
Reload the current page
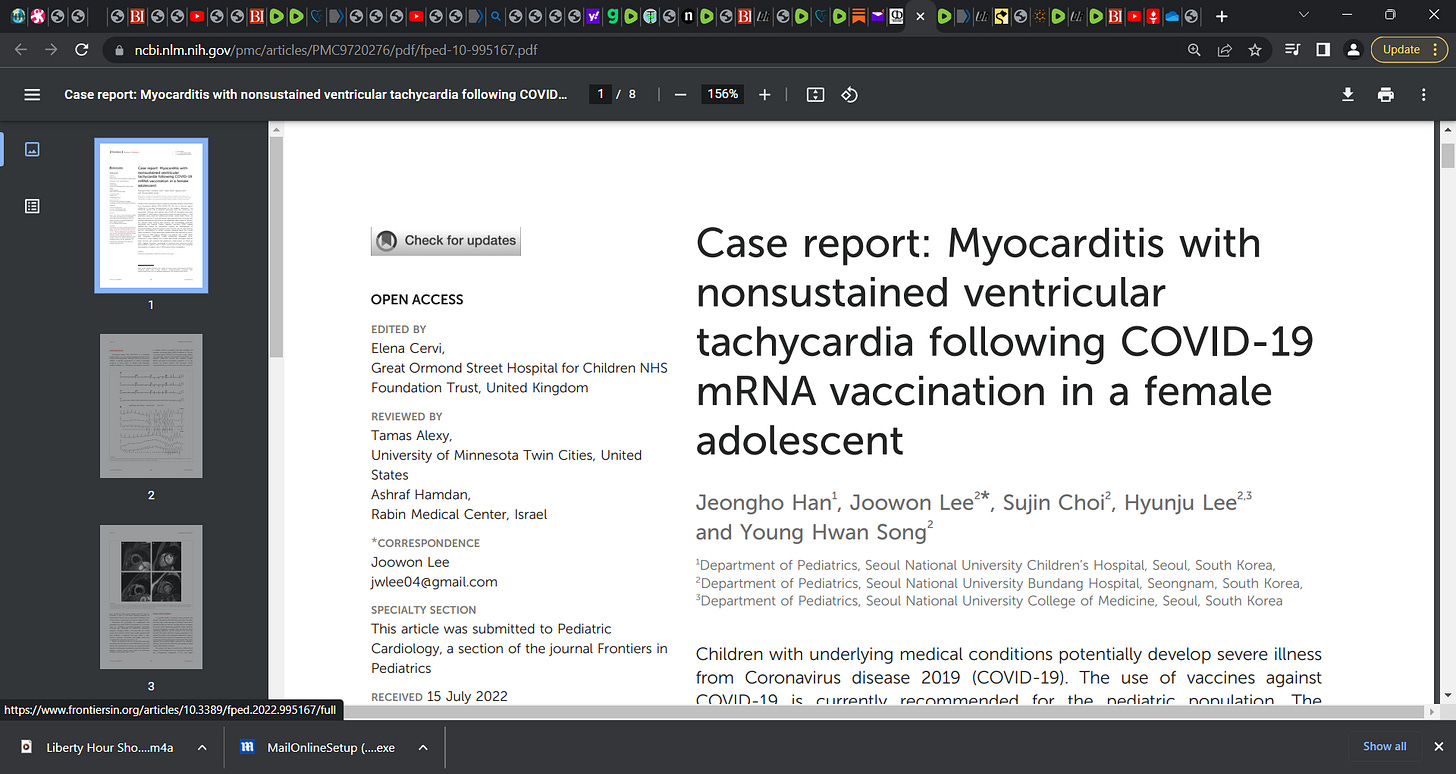[83, 49]
